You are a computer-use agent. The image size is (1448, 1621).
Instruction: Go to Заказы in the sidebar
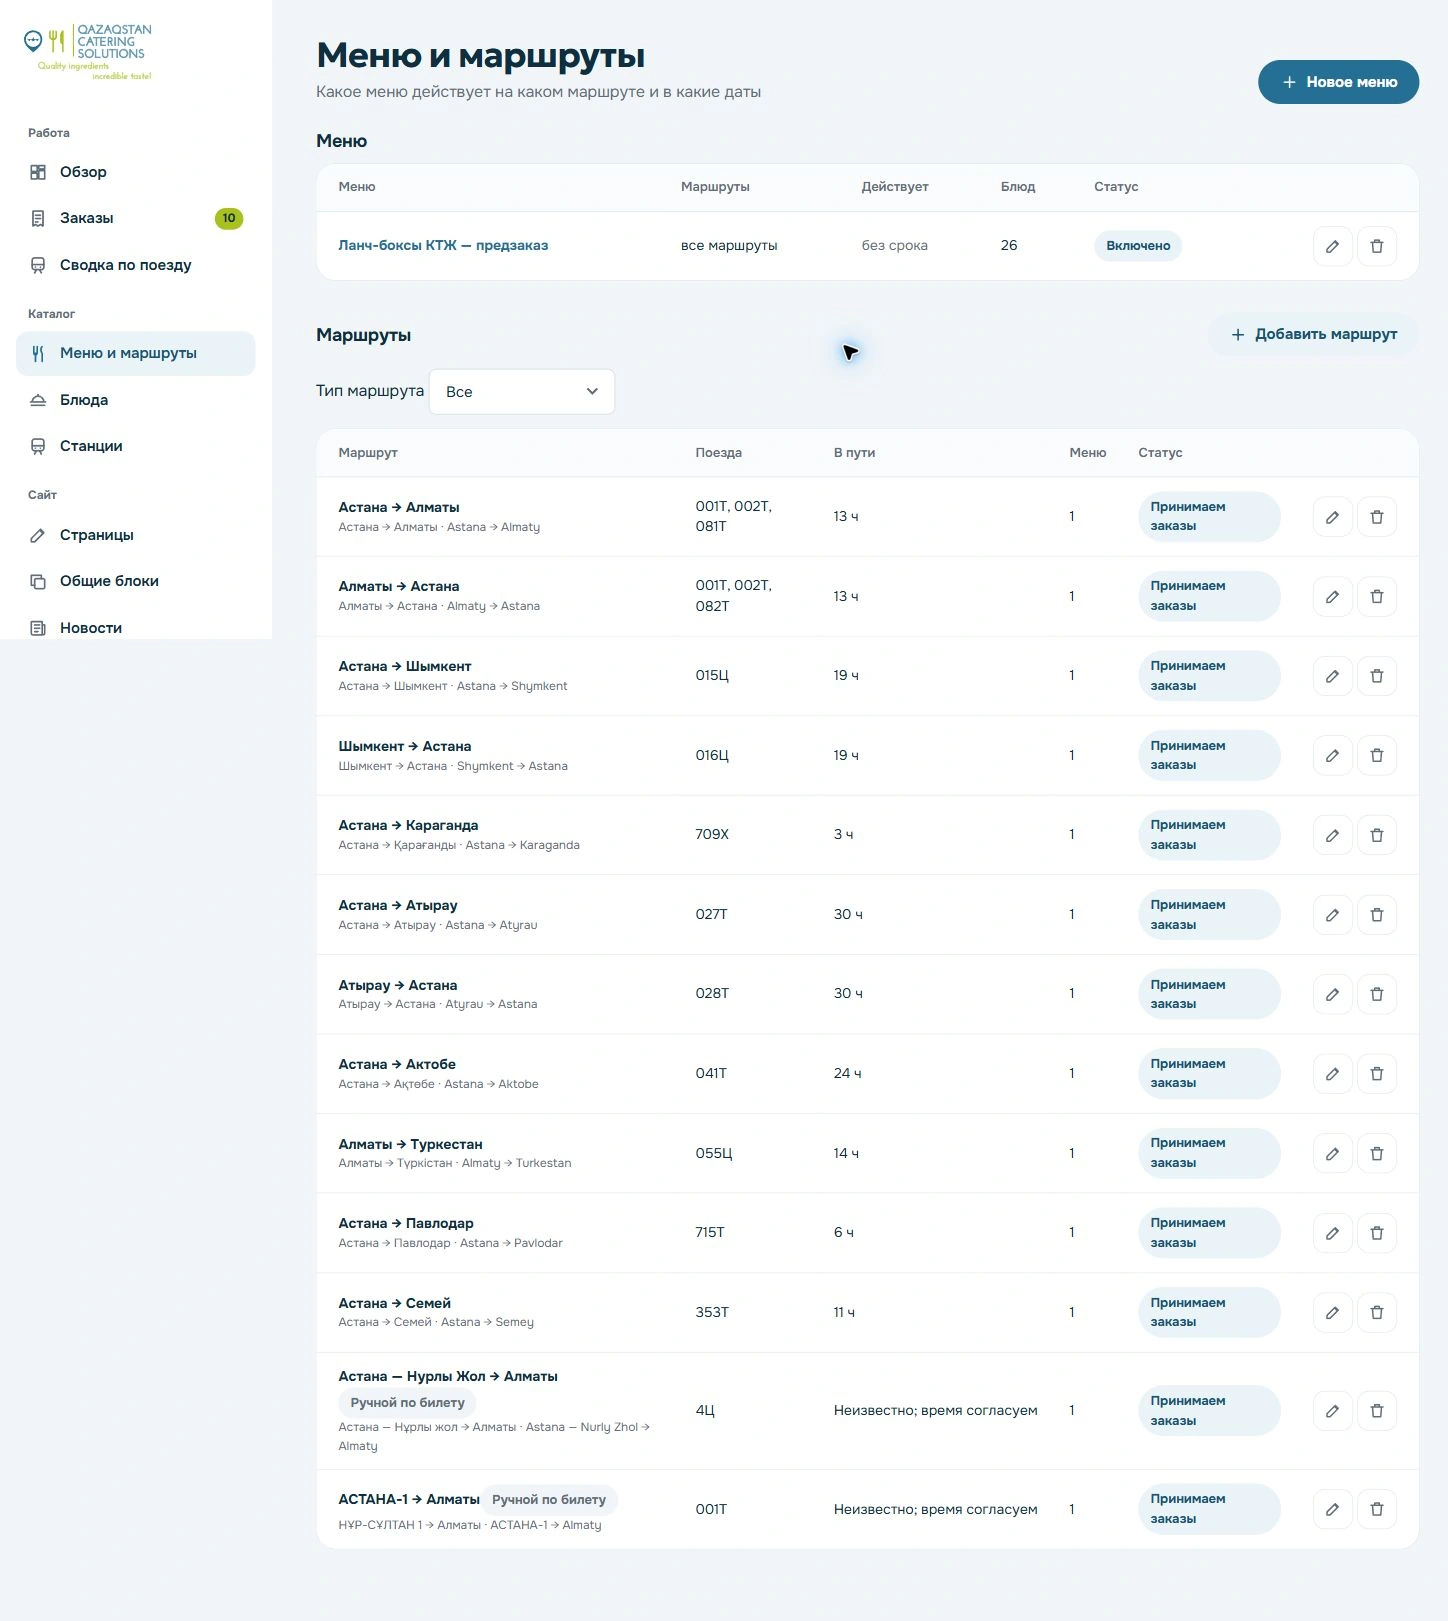point(136,218)
